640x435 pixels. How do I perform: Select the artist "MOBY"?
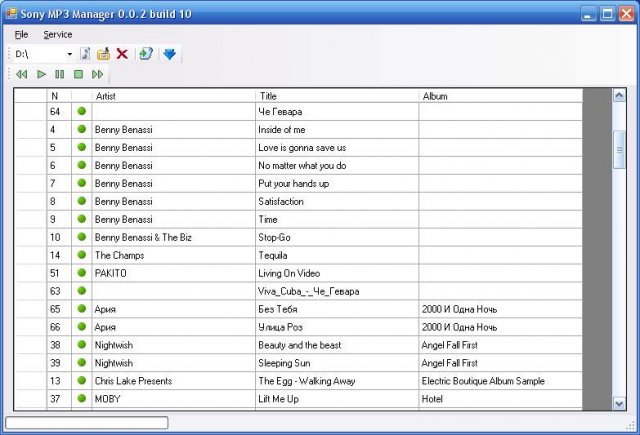coord(108,399)
